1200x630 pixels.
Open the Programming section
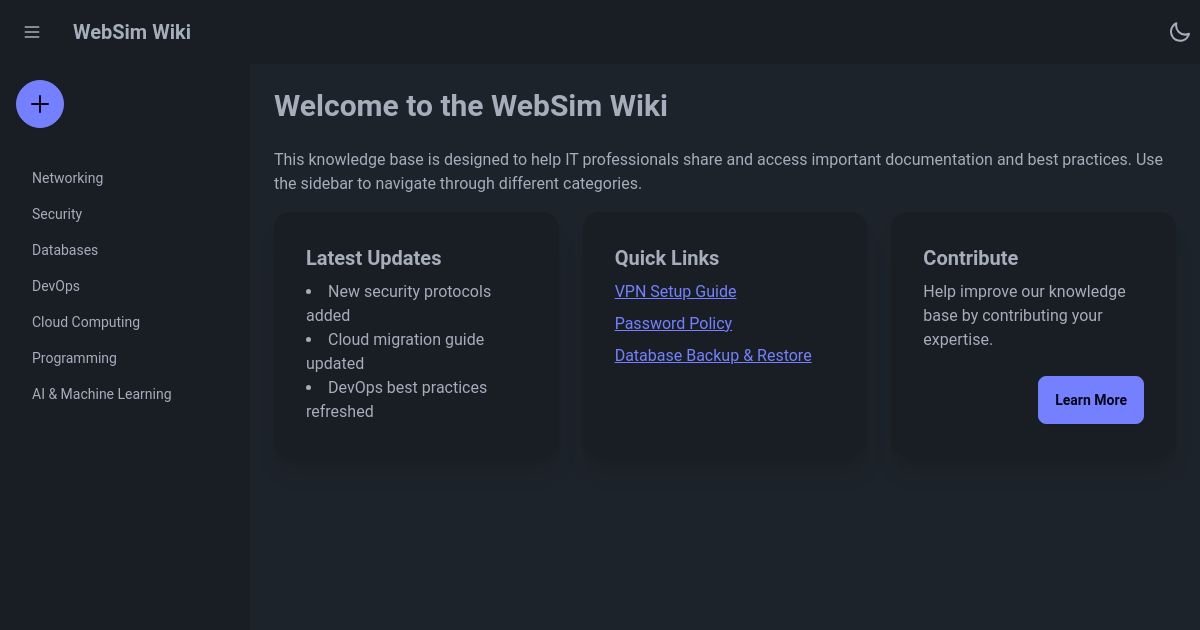point(74,358)
